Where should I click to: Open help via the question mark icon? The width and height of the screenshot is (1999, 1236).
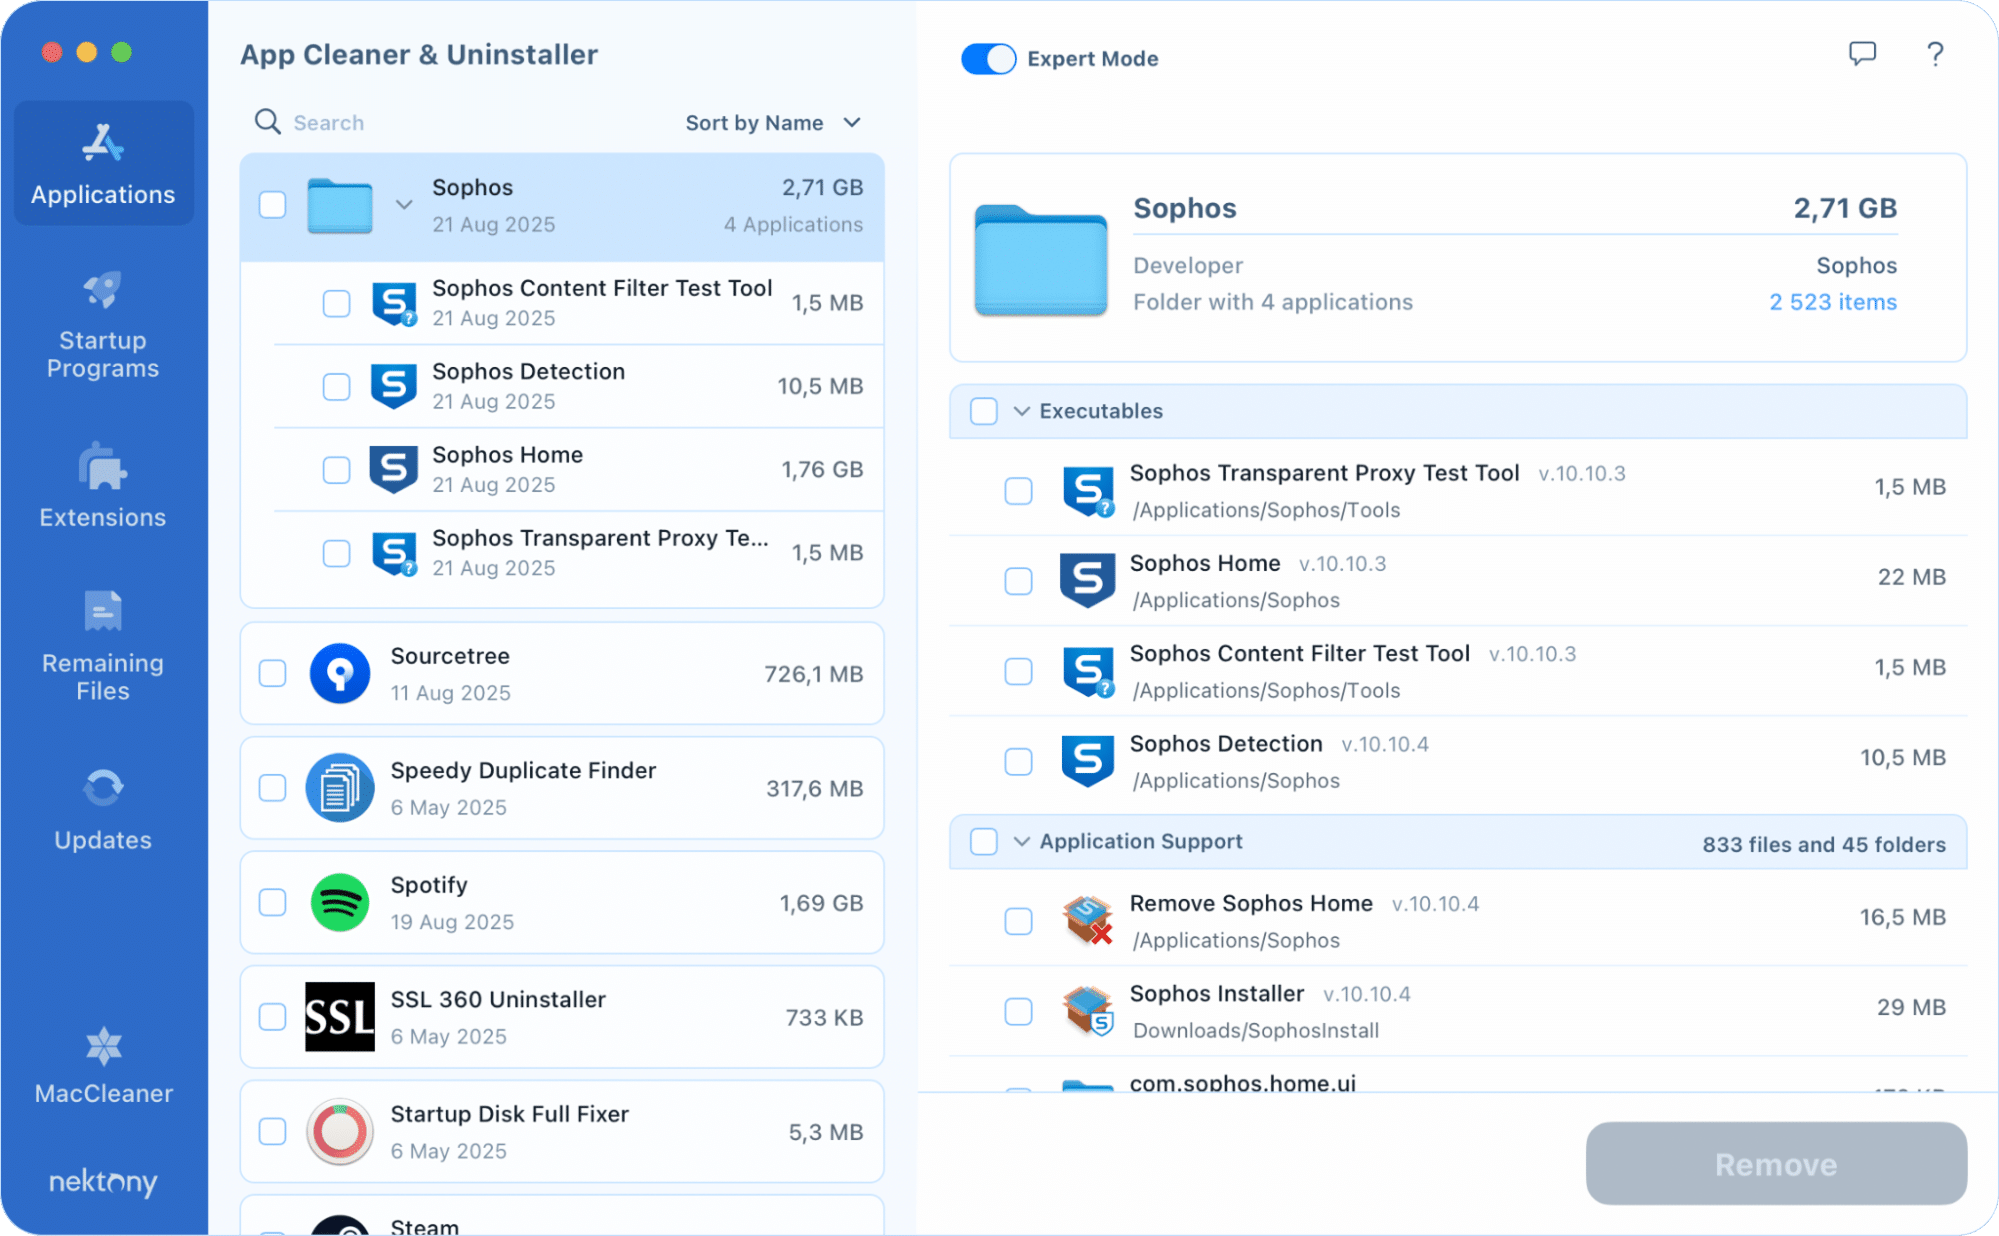(x=1934, y=55)
